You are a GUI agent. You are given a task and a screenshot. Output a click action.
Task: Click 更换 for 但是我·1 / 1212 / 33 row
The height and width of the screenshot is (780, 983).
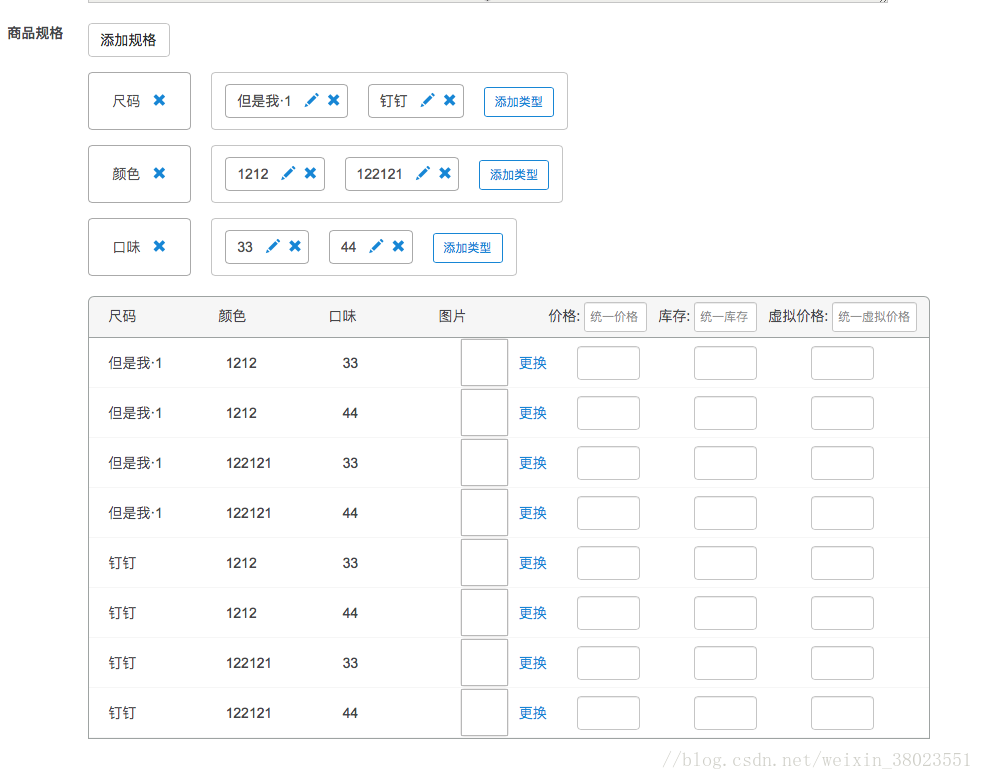click(x=533, y=363)
